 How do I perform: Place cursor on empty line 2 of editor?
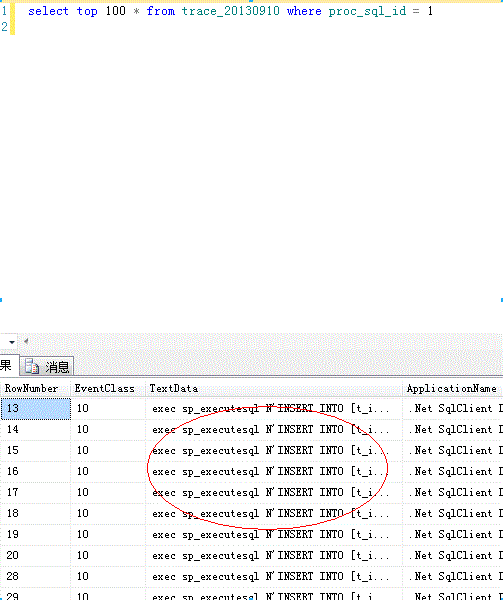tap(259, 27)
